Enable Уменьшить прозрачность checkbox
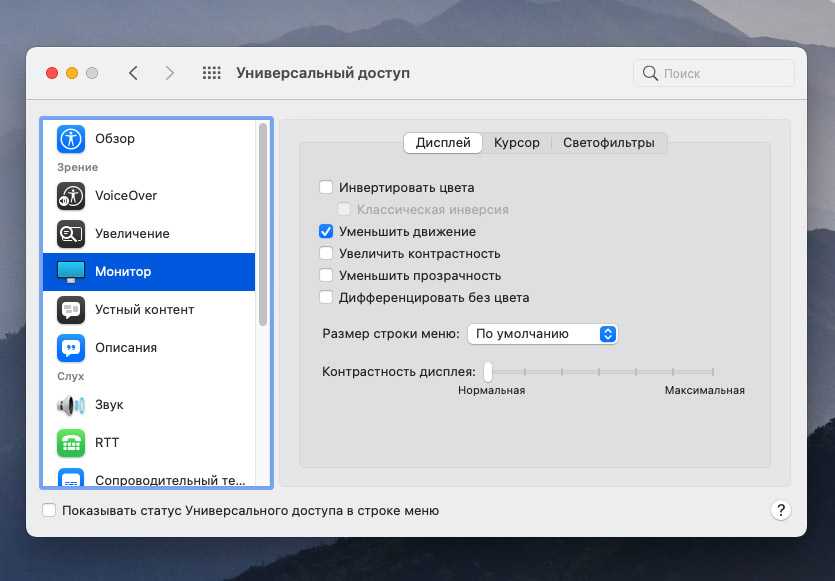The width and height of the screenshot is (835, 581). coord(326,275)
